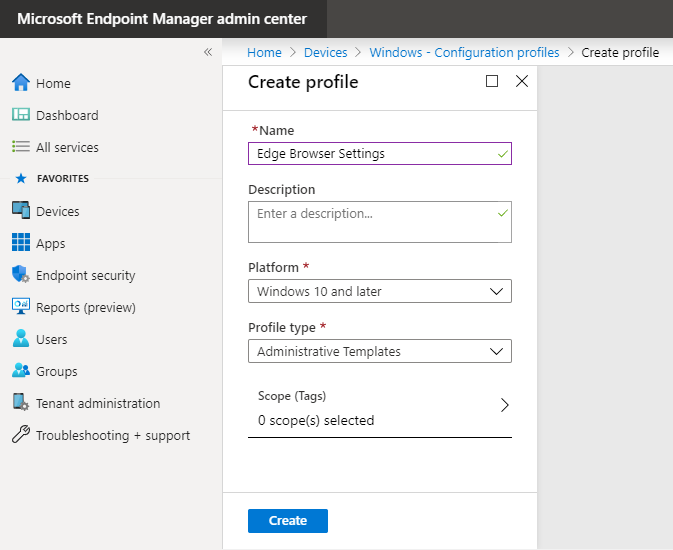Open Dashboard from sidebar menu
Image resolution: width=673 pixels, height=550 pixels.
pos(67,115)
